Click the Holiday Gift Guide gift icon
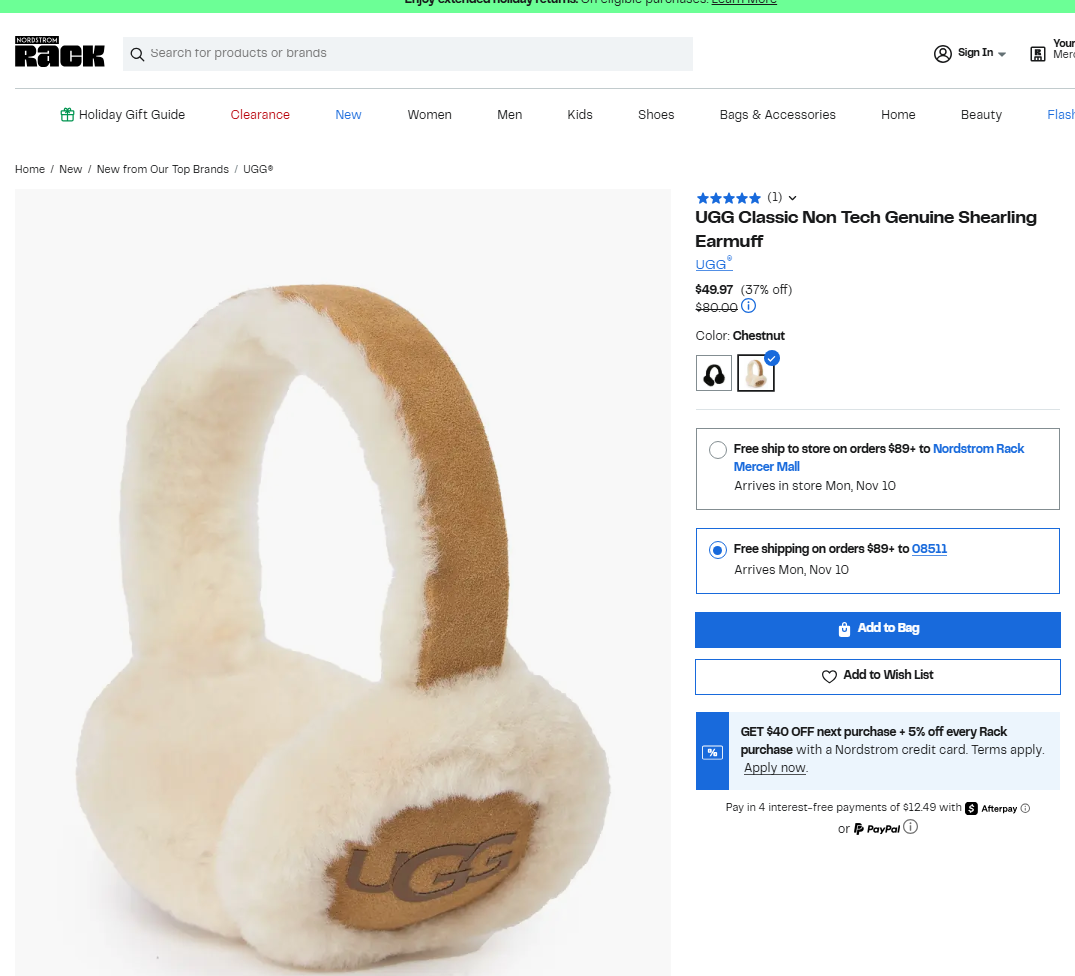The height and width of the screenshot is (976, 1075). point(67,115)
